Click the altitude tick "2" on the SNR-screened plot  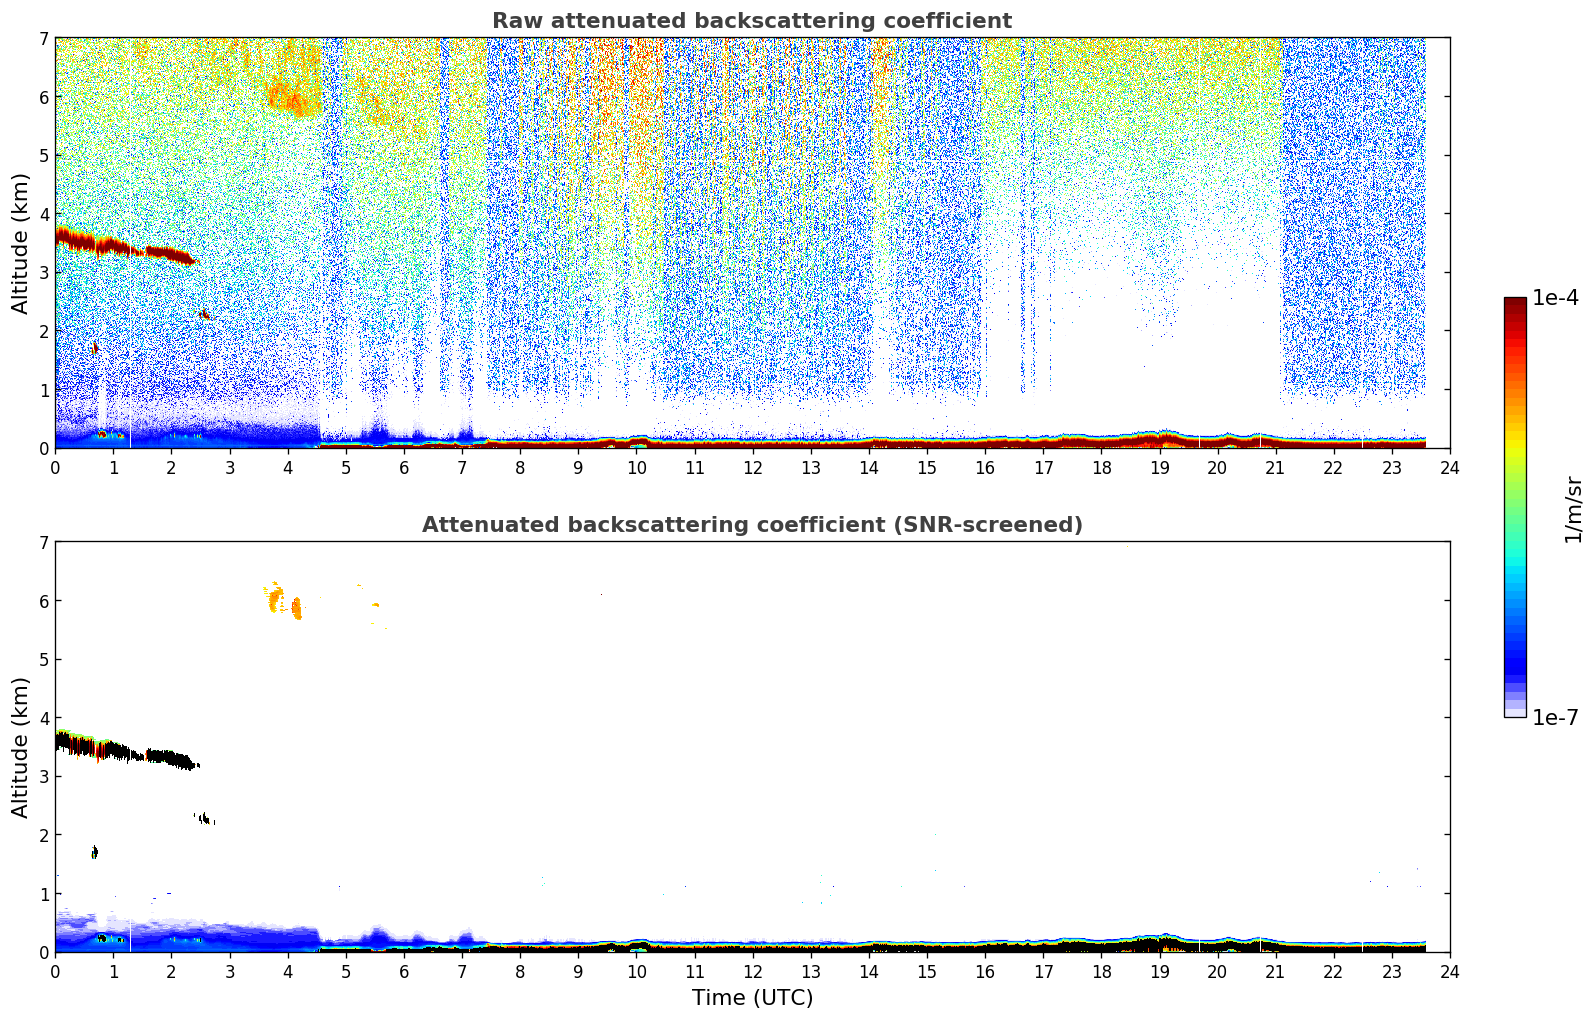tap(44, 836)
